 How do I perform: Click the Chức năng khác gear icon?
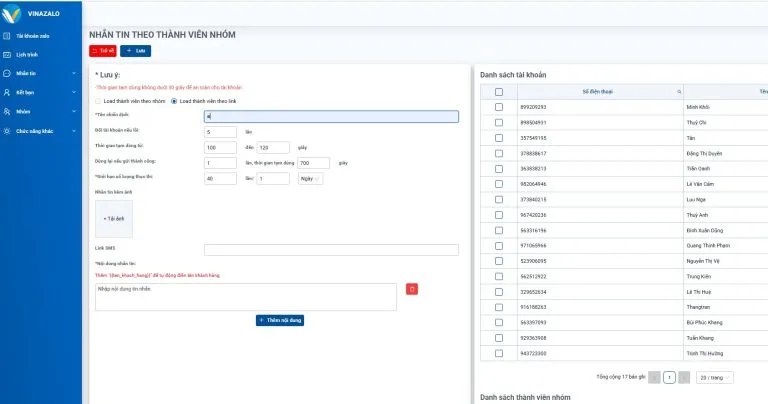(8, 131)
